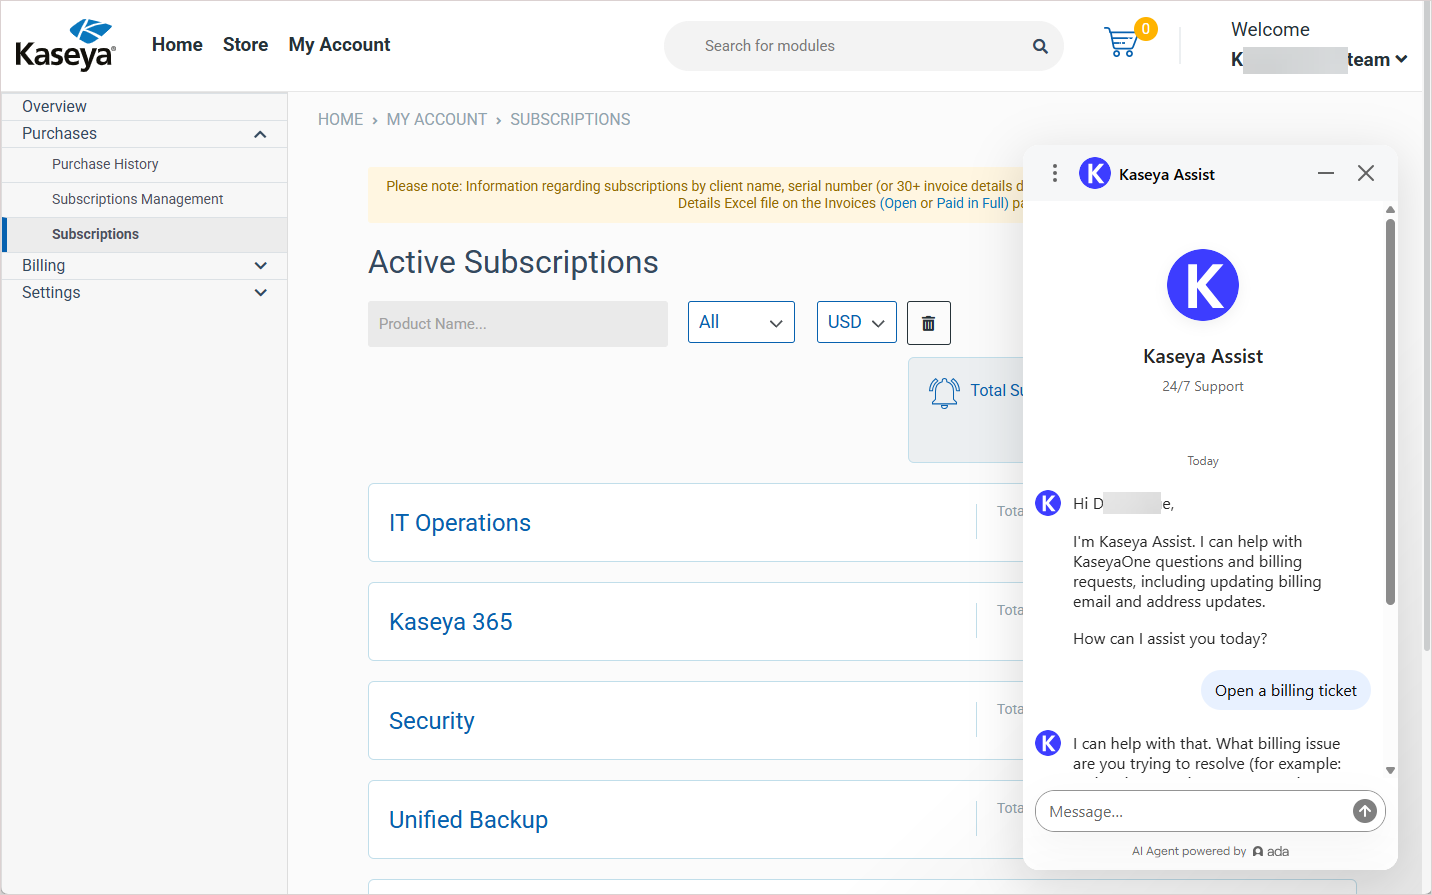The height and width of the screenshot is (895, 1432).
Task: Open the shopping cart icon
Action: 1122,43
